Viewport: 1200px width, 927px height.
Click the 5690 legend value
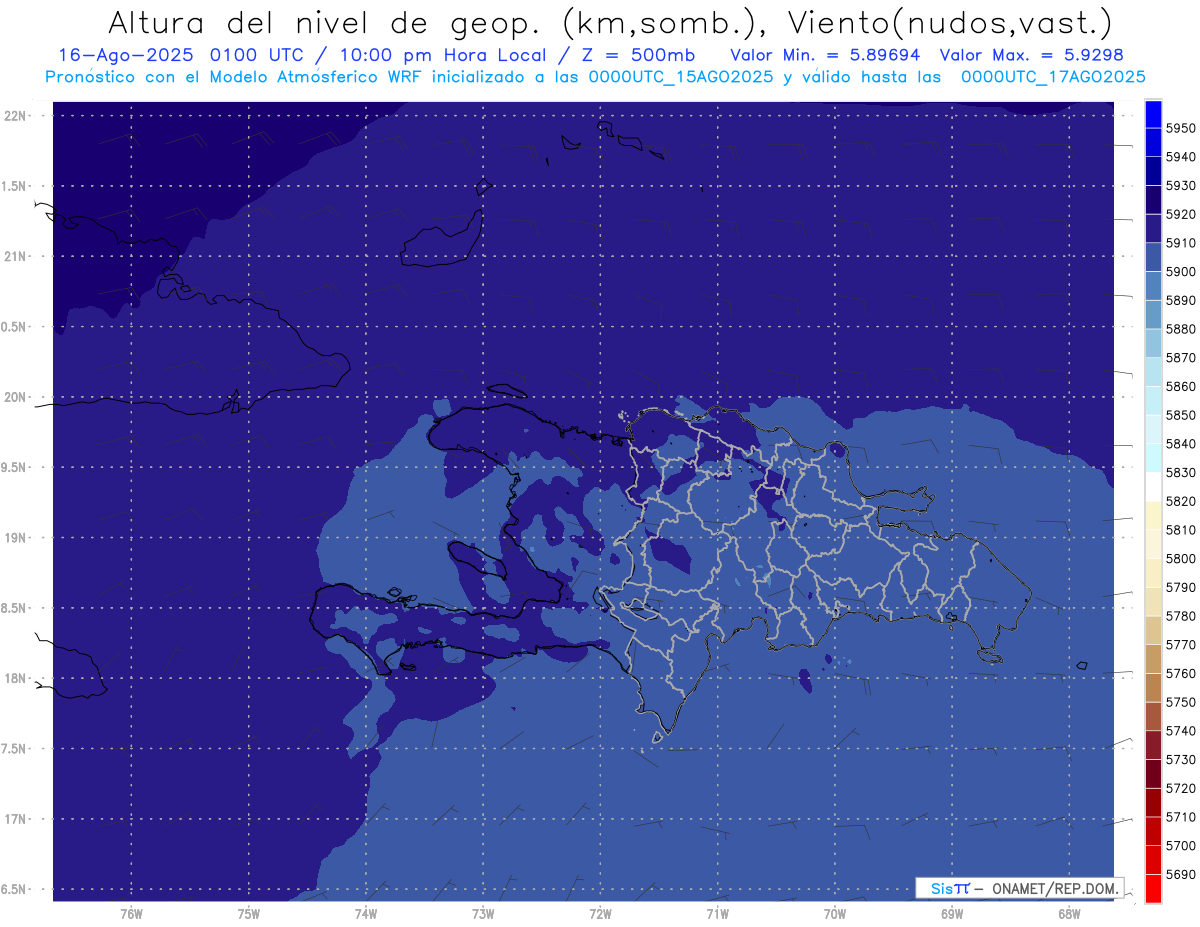click(x=1181, y=875)
